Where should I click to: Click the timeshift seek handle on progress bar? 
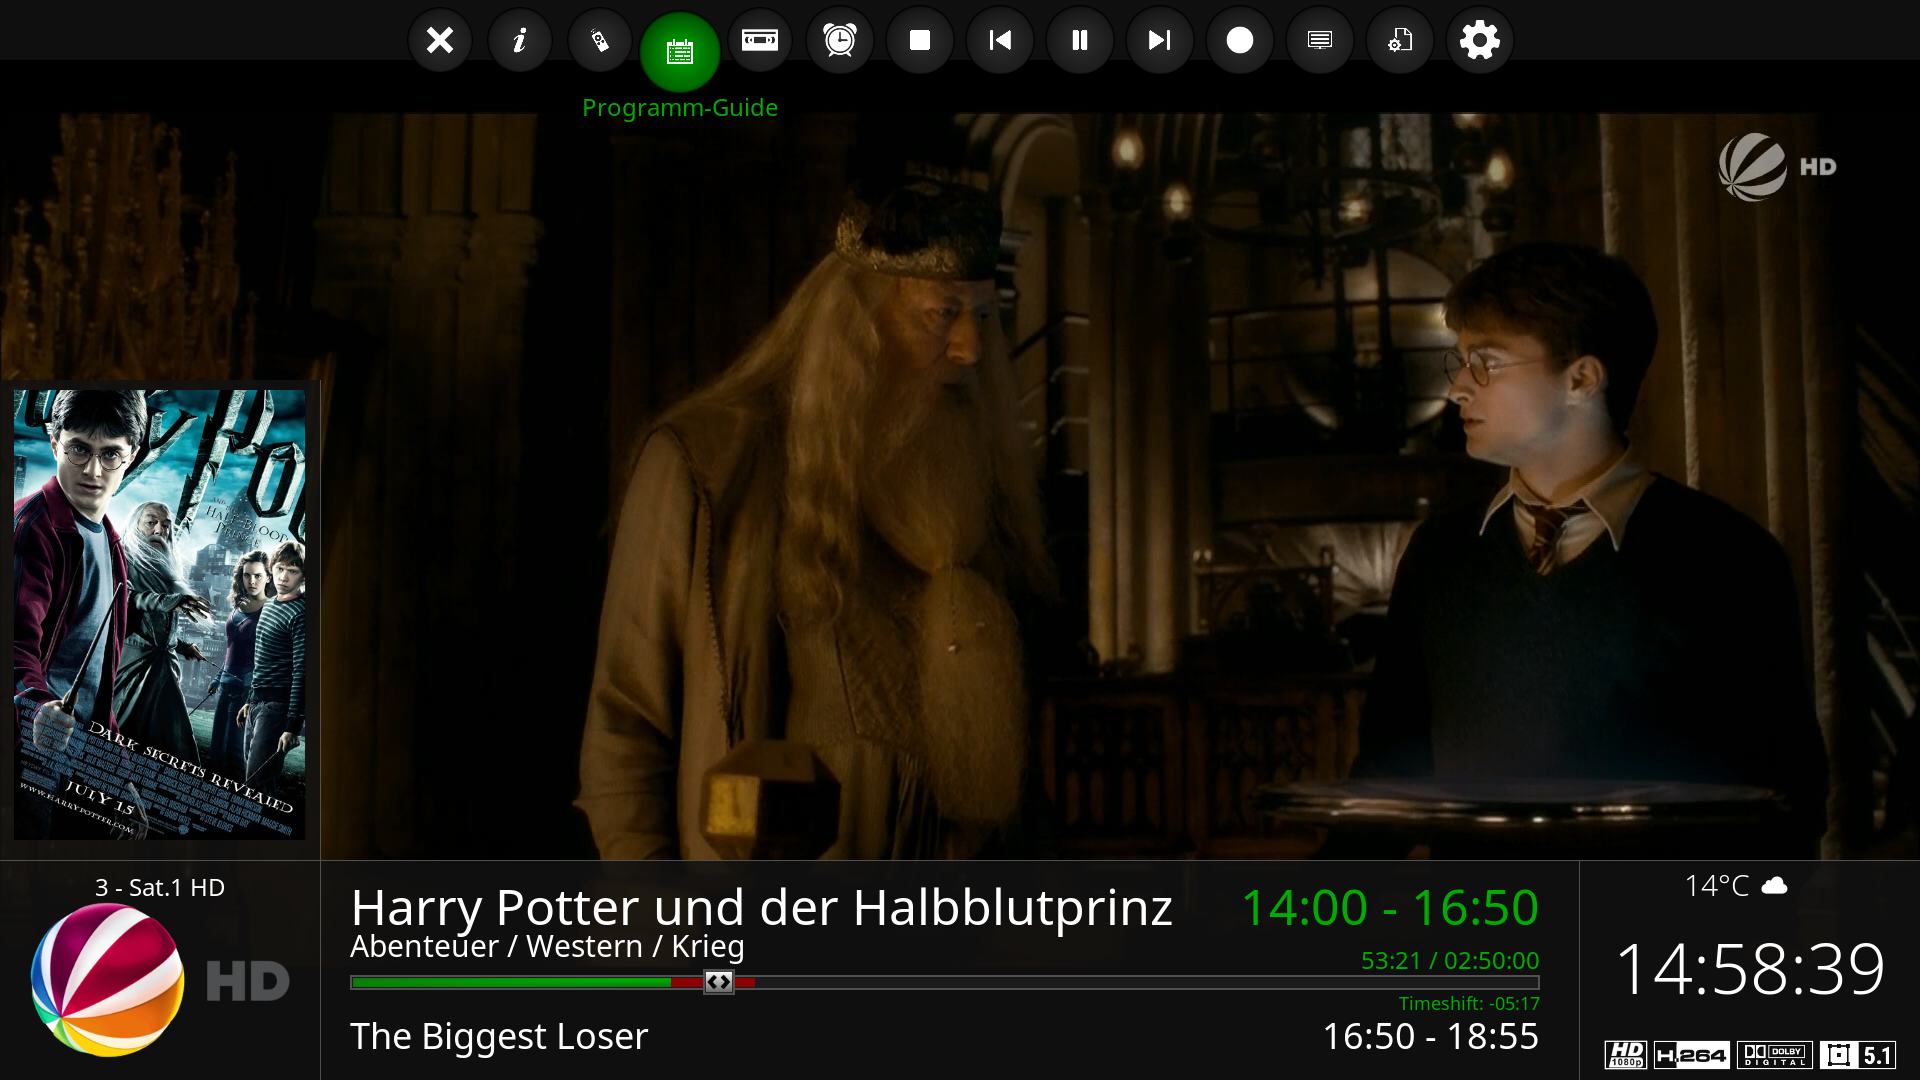718,982
